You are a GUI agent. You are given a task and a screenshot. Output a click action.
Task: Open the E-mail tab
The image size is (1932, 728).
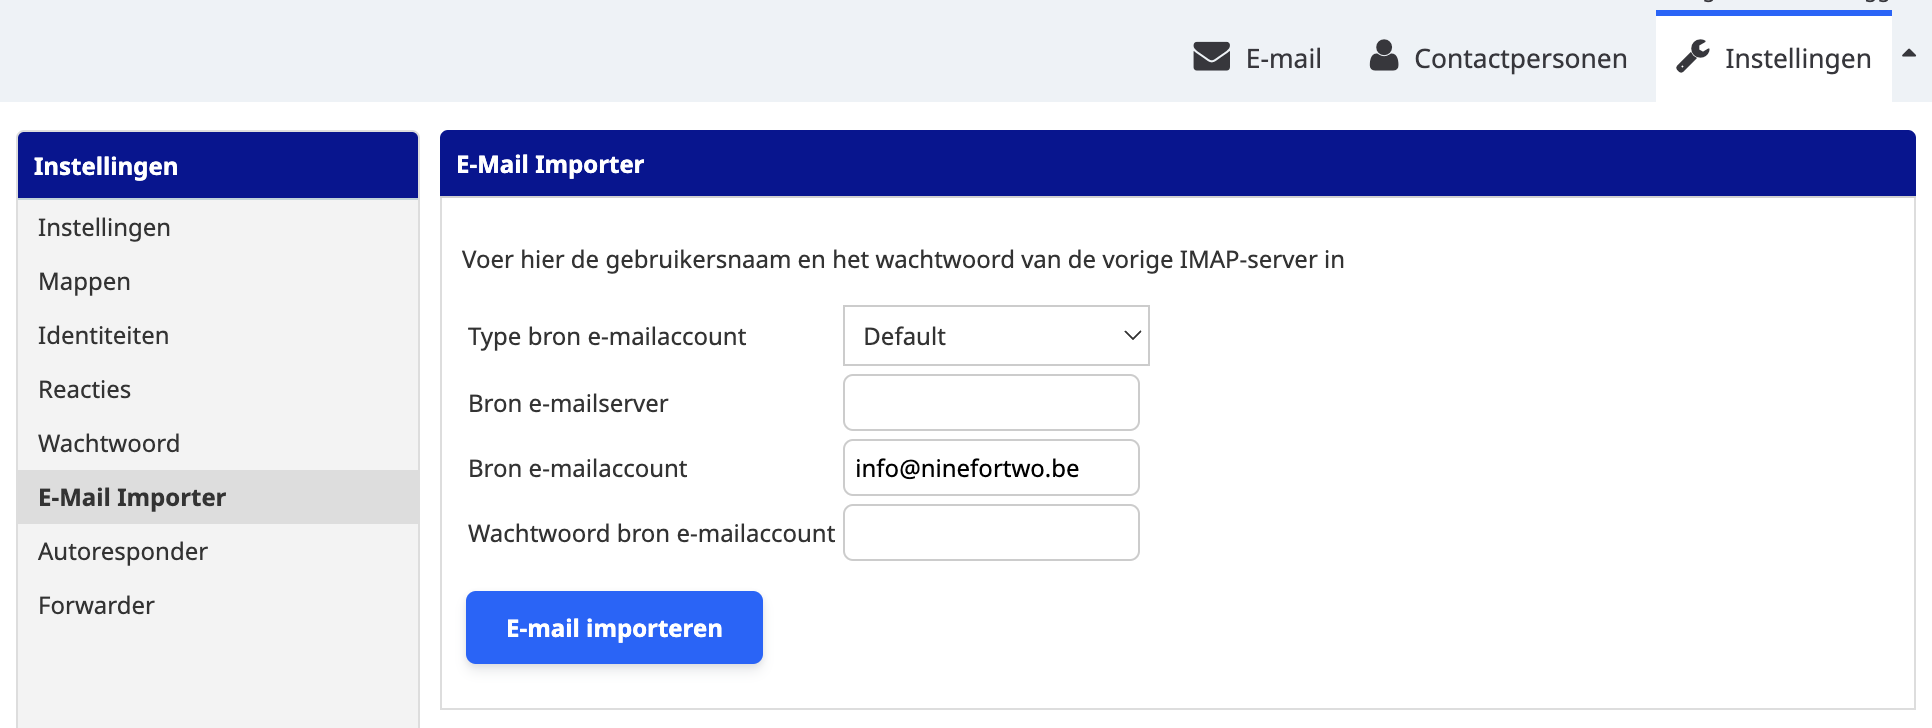click(1283, 59)
